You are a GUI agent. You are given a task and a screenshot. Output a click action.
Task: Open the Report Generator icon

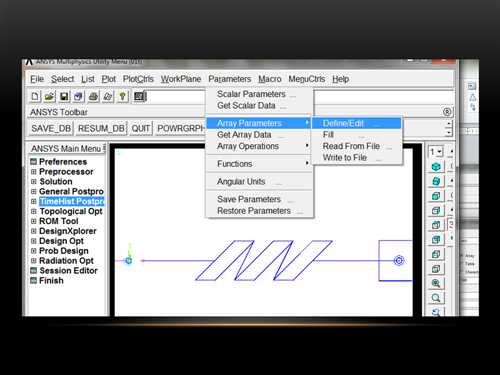click(108, 97)
